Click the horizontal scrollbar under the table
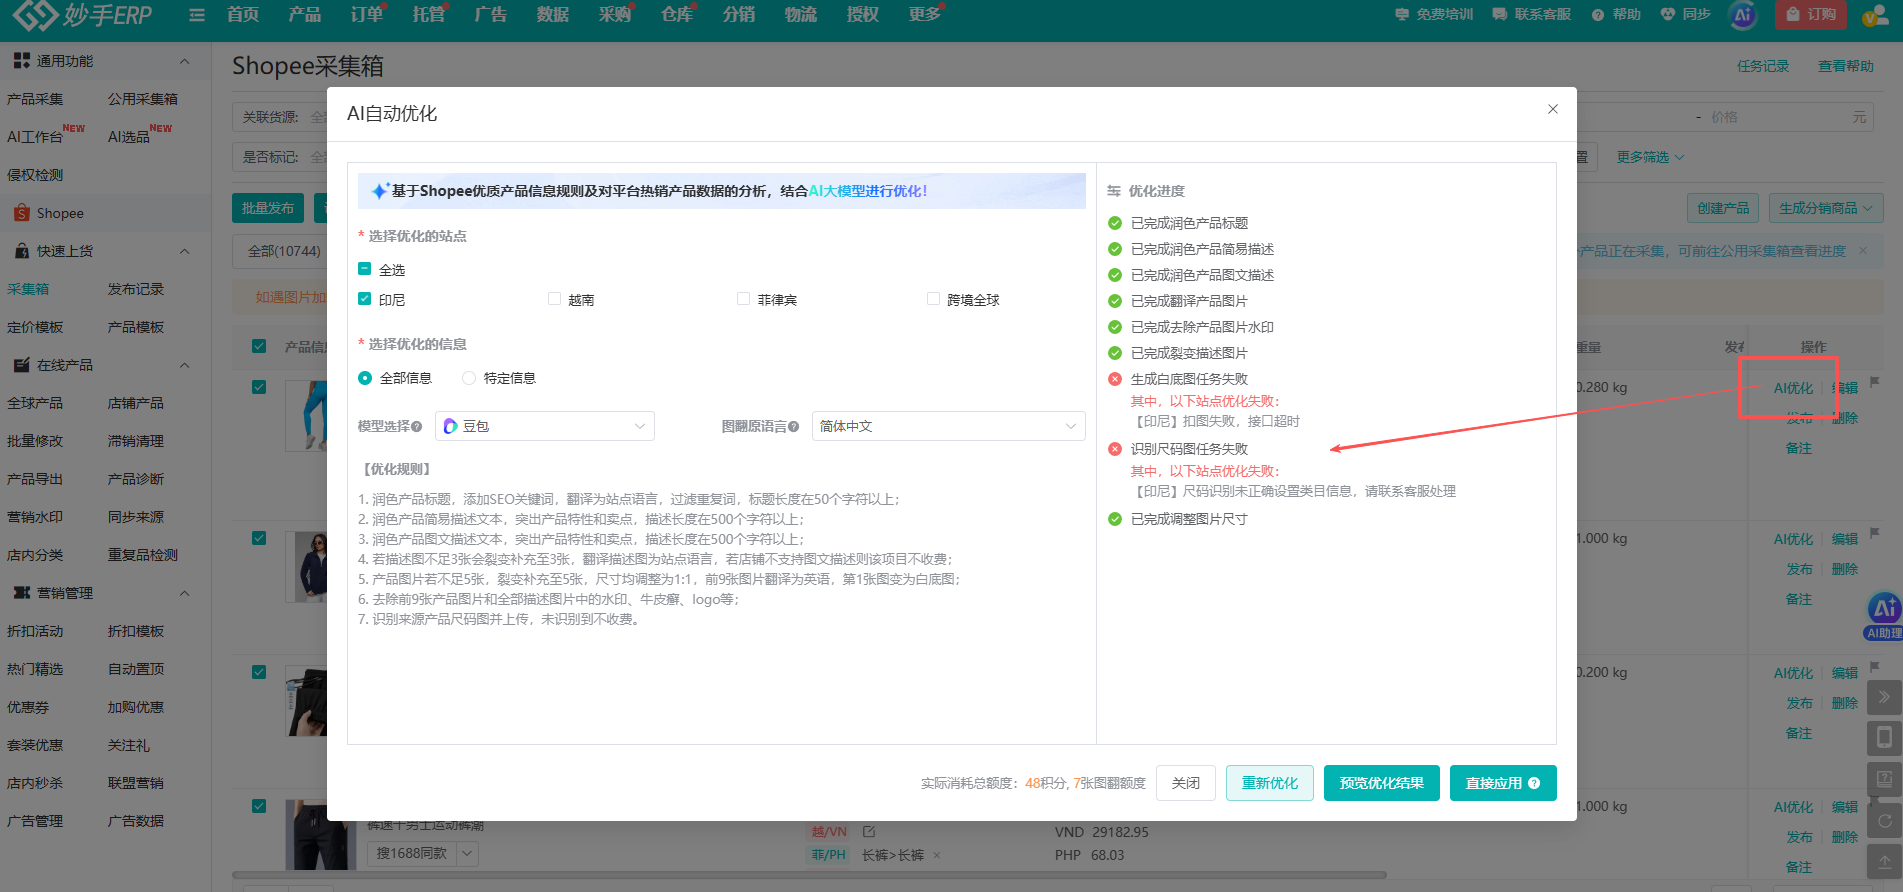Viewport: 1903px width, 892px height. 809,875
